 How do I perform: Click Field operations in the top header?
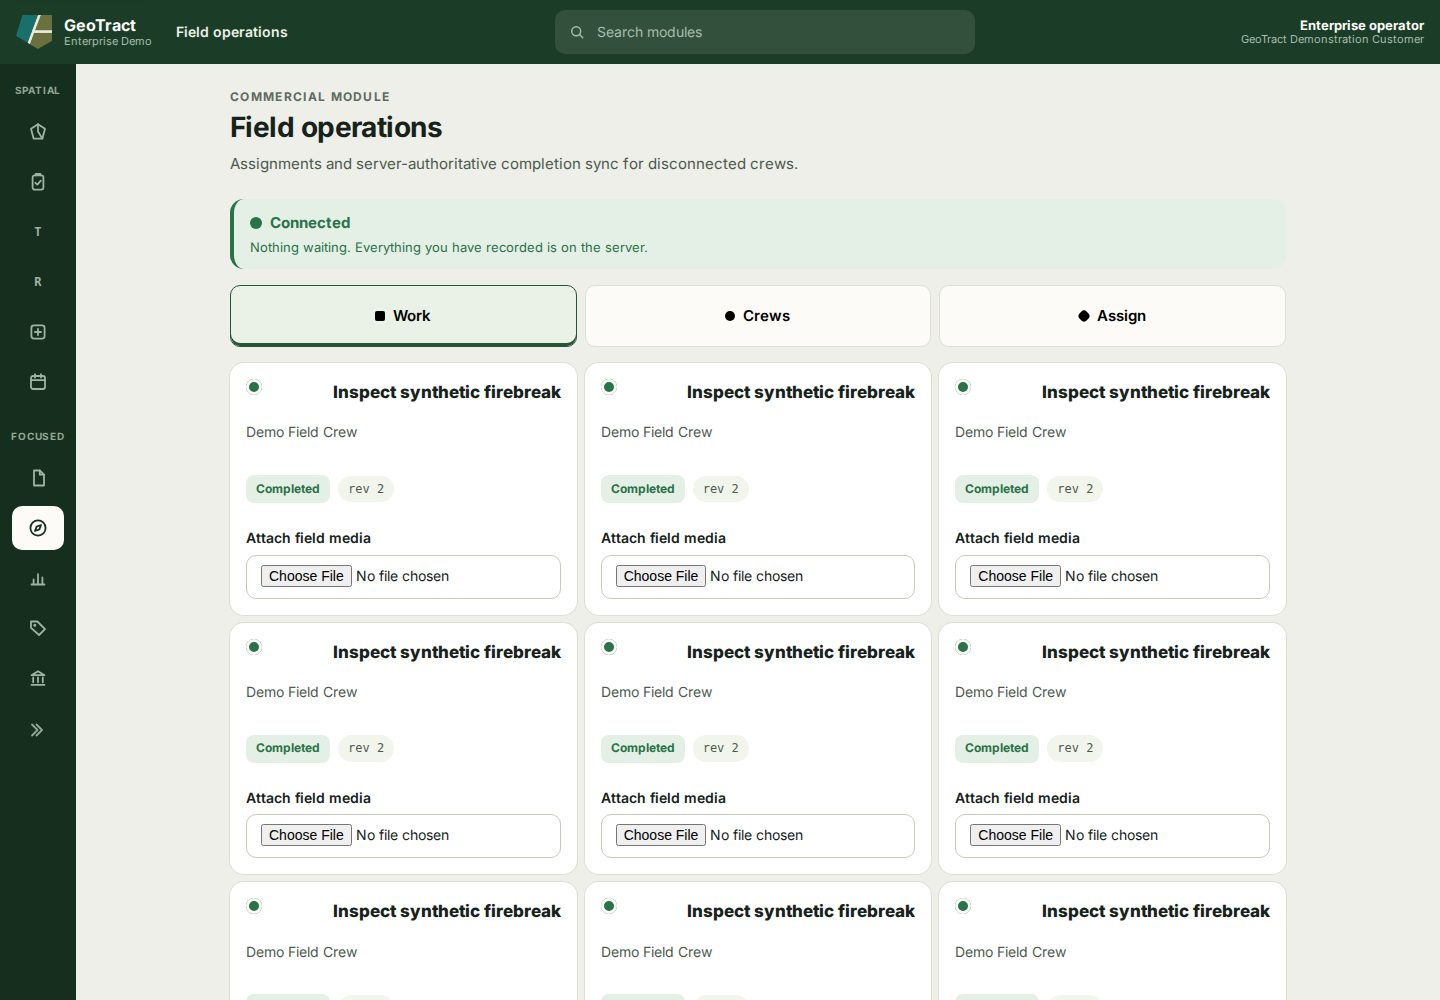232,32
